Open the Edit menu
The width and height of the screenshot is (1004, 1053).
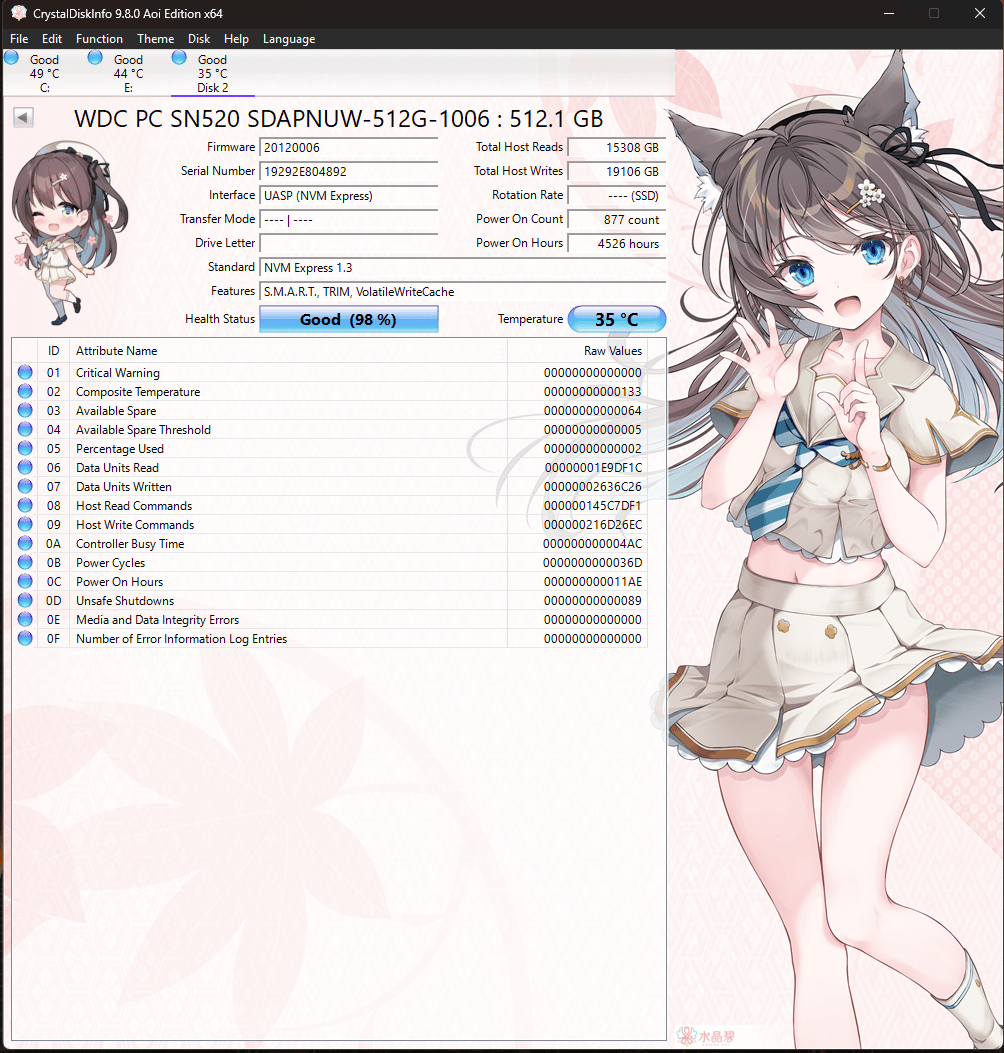pos(52,39)
